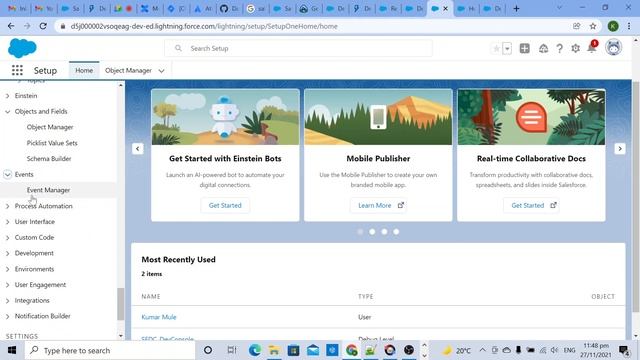Click the Mobile Publisher card image
The height and width of the screenshot is (360, 640).
click(378, 117)
